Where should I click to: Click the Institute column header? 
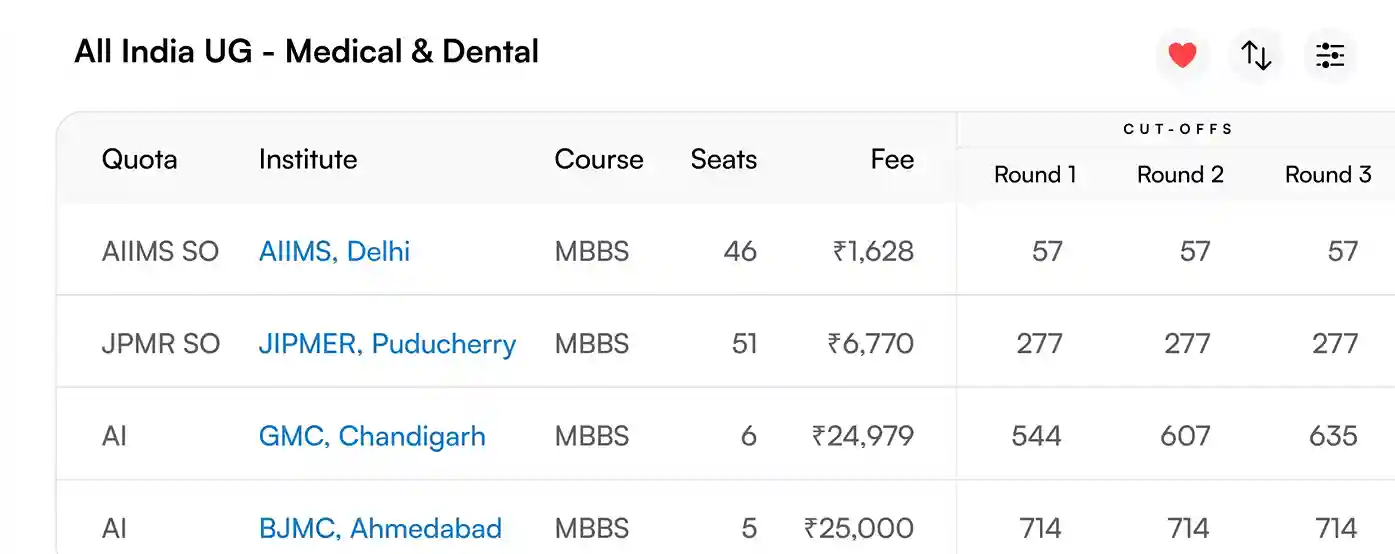pos(307,159)
